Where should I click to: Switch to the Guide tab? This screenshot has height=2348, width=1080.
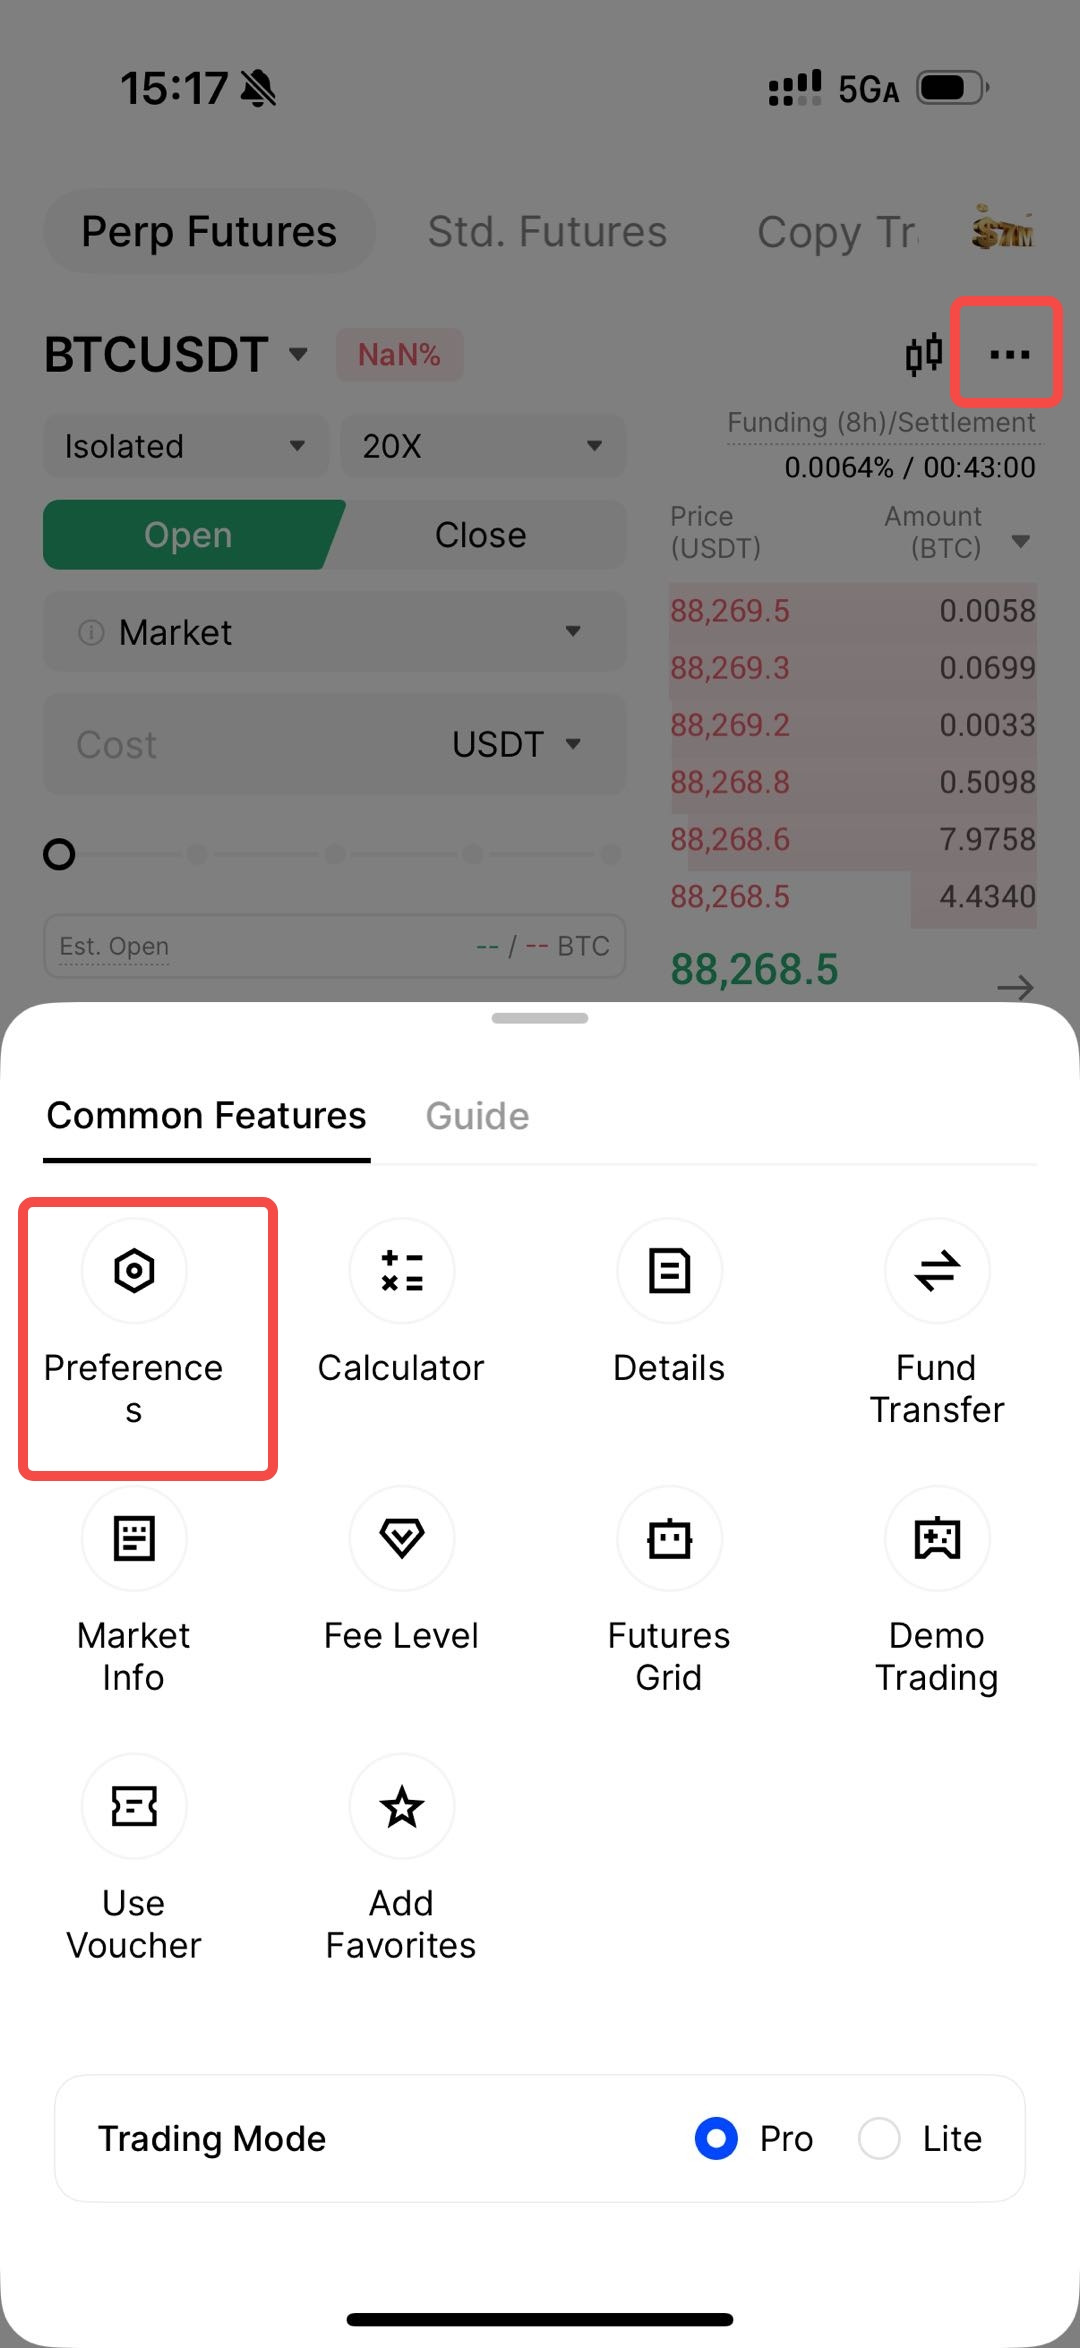click(477, 1116)
